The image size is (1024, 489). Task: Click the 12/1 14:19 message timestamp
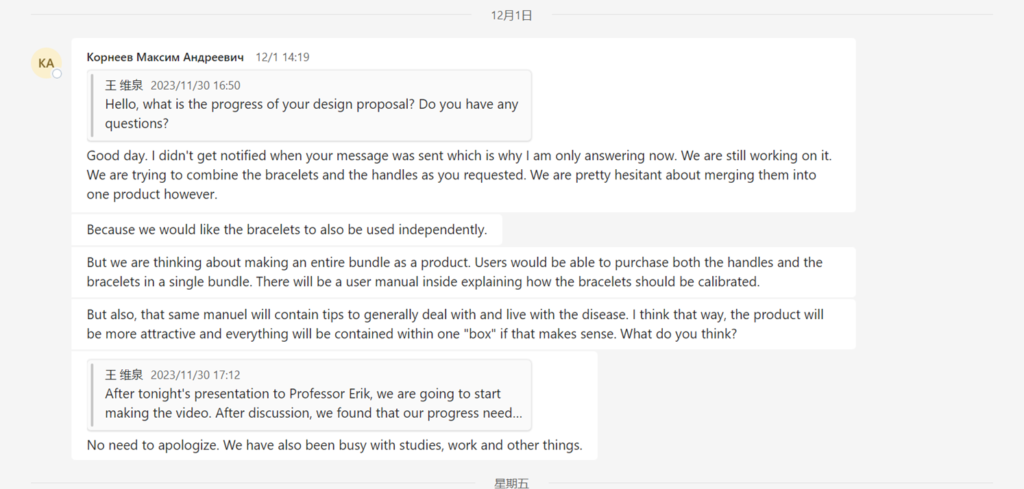[x=282, y=57]
